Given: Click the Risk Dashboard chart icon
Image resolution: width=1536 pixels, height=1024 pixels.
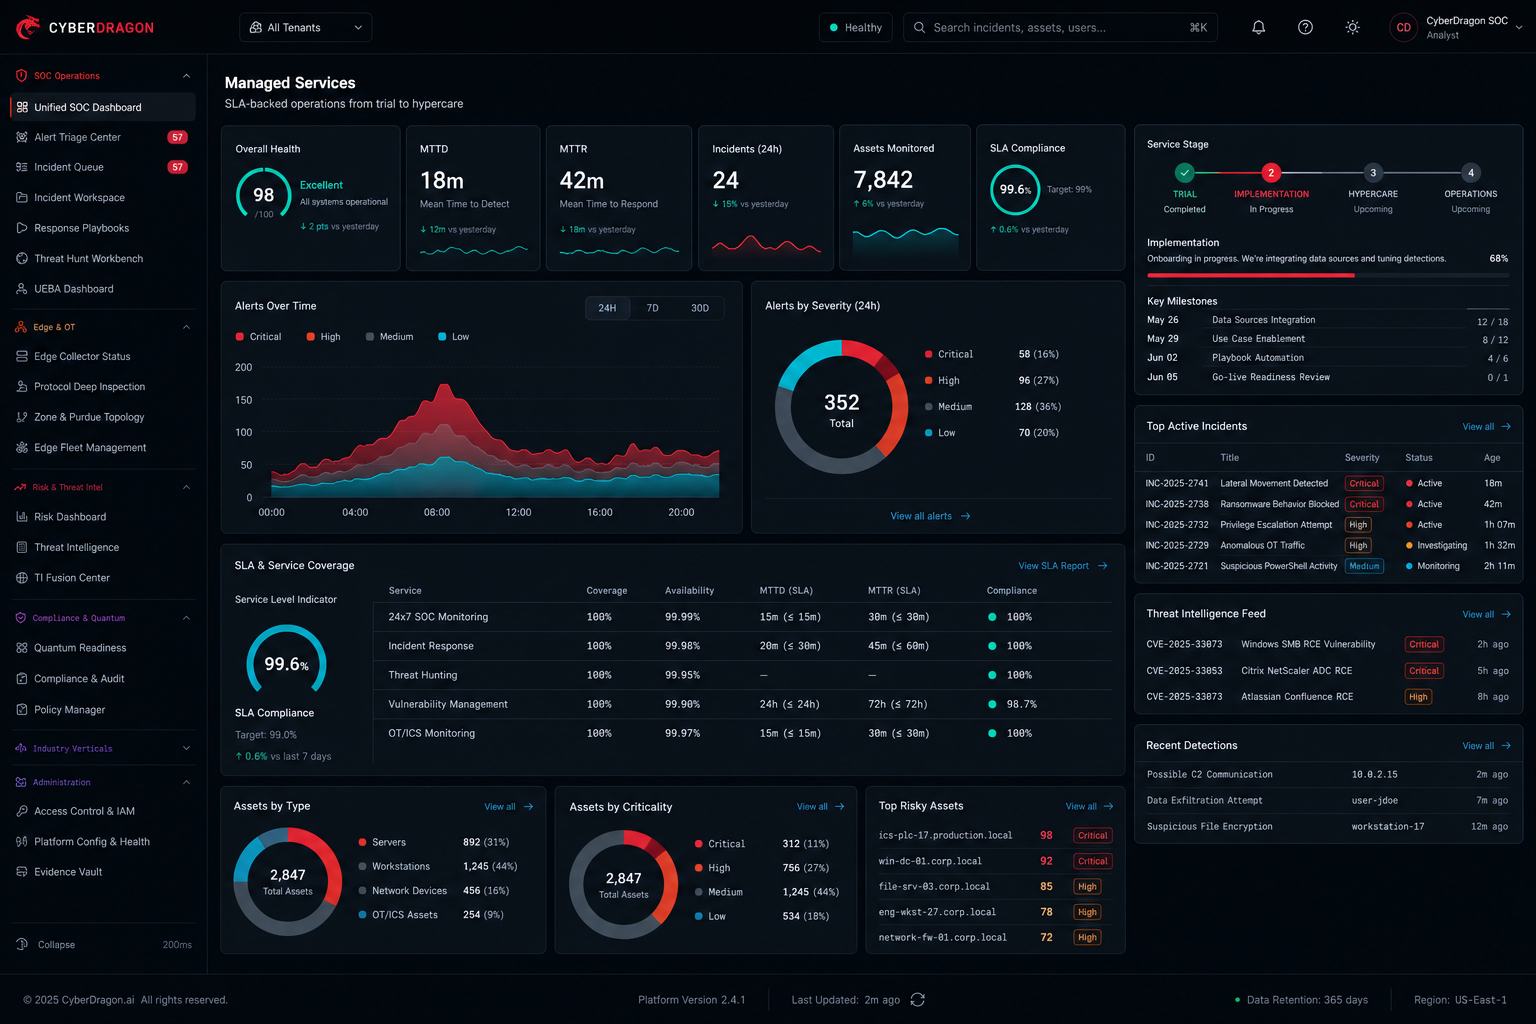Looking at the screenshot, I should (x=22, y=517).
